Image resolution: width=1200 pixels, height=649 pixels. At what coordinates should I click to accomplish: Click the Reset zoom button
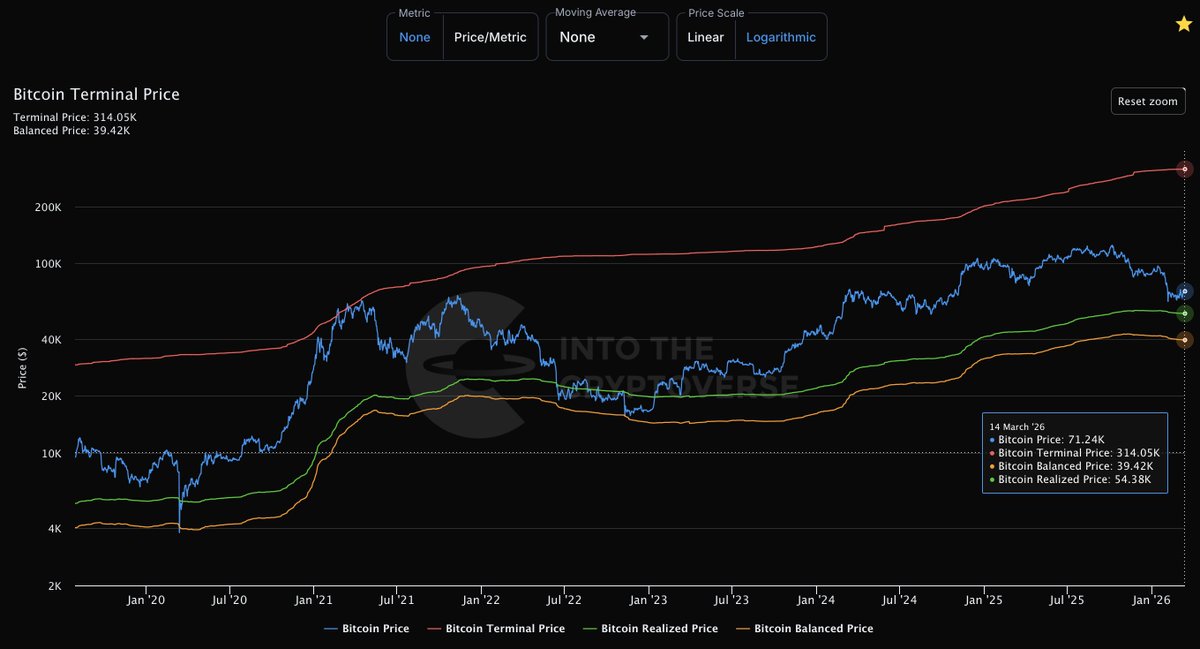(x=1147, y=101)
